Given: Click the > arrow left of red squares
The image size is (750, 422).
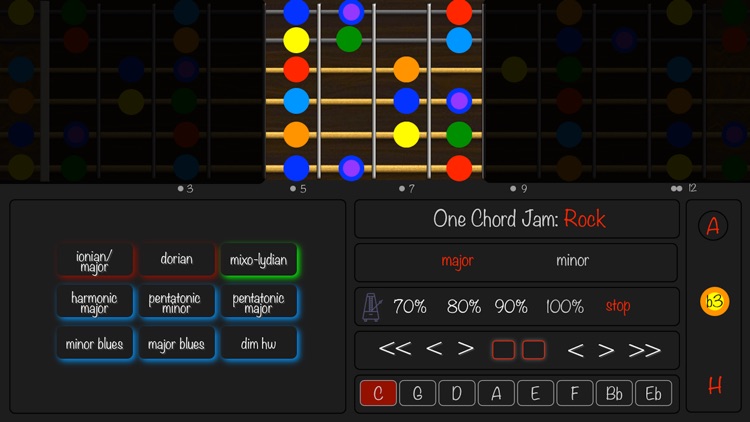Looking at the screenshot, I should pyautogui.click(x=465, y=349).
